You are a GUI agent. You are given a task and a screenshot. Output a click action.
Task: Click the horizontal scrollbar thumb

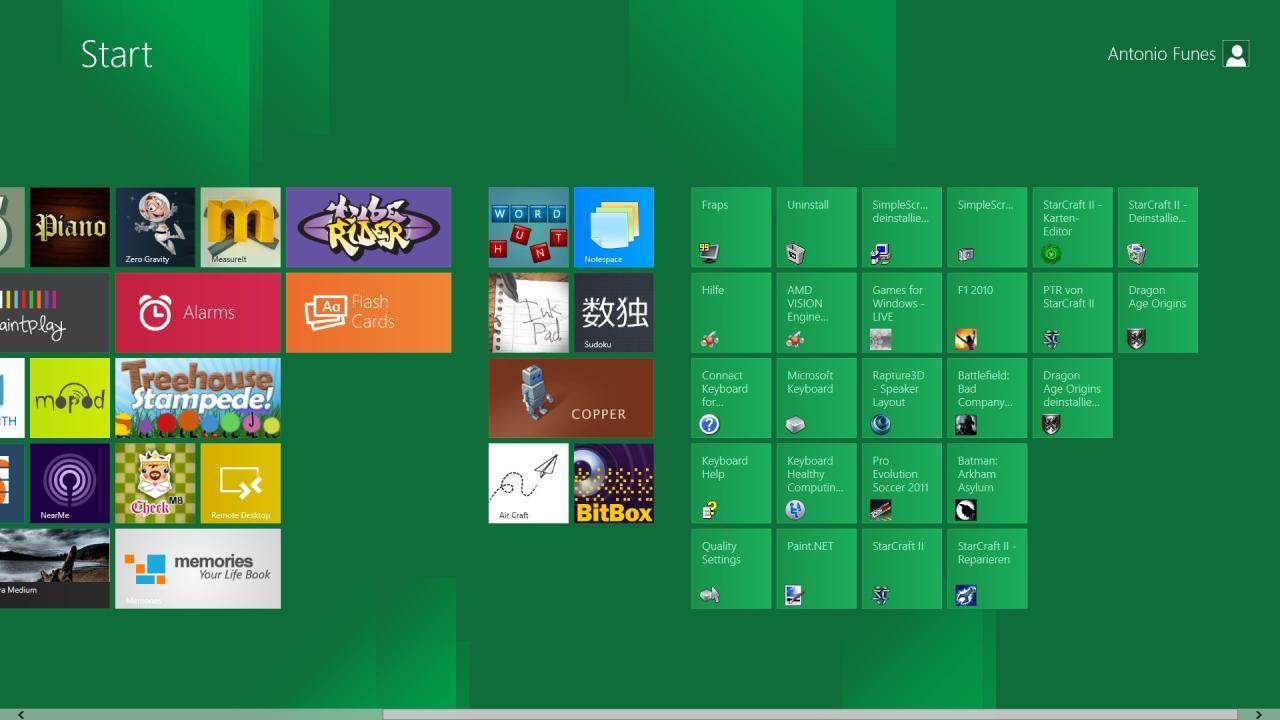tap(810, 714)
